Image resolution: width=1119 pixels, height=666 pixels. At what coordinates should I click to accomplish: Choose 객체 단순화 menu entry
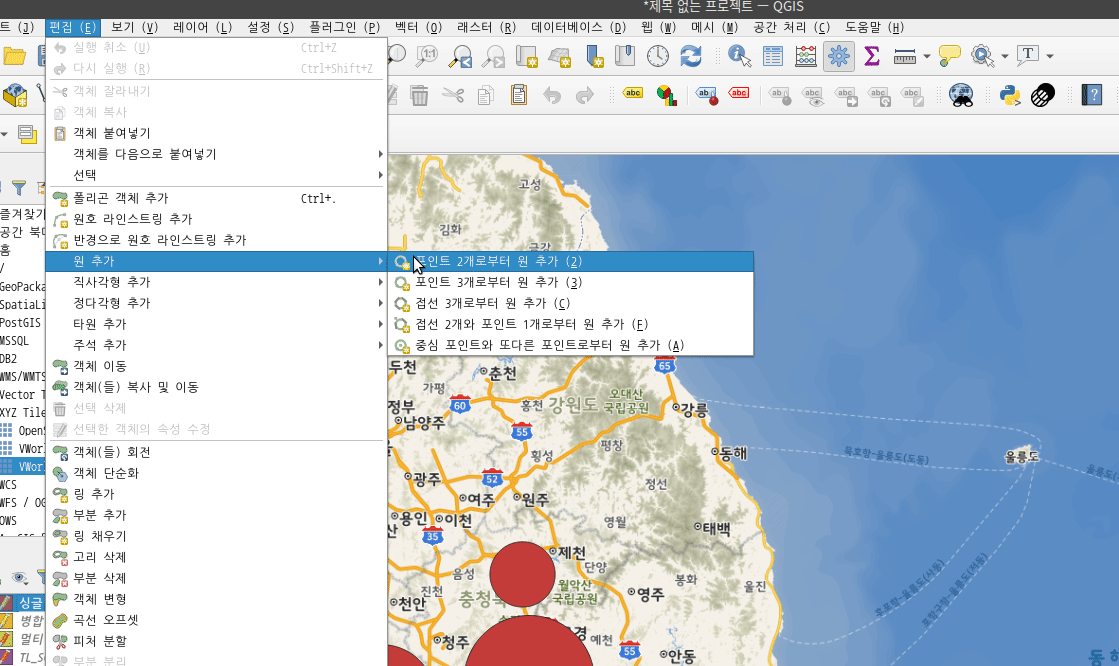pos(216,473)
